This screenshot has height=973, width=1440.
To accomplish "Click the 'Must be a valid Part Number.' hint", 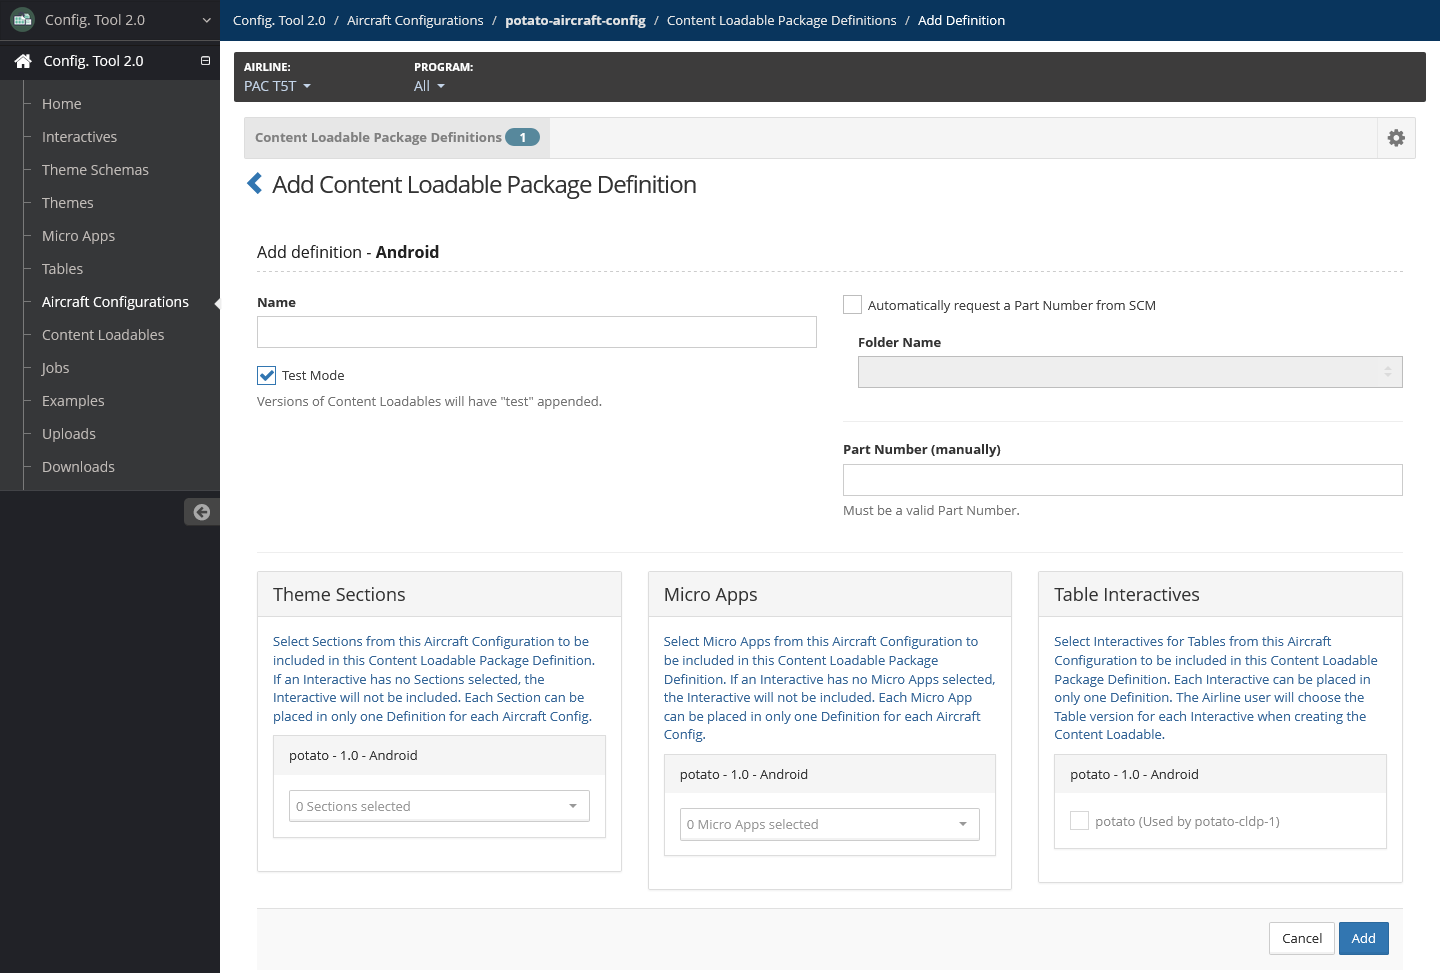I will pos(931,510).
